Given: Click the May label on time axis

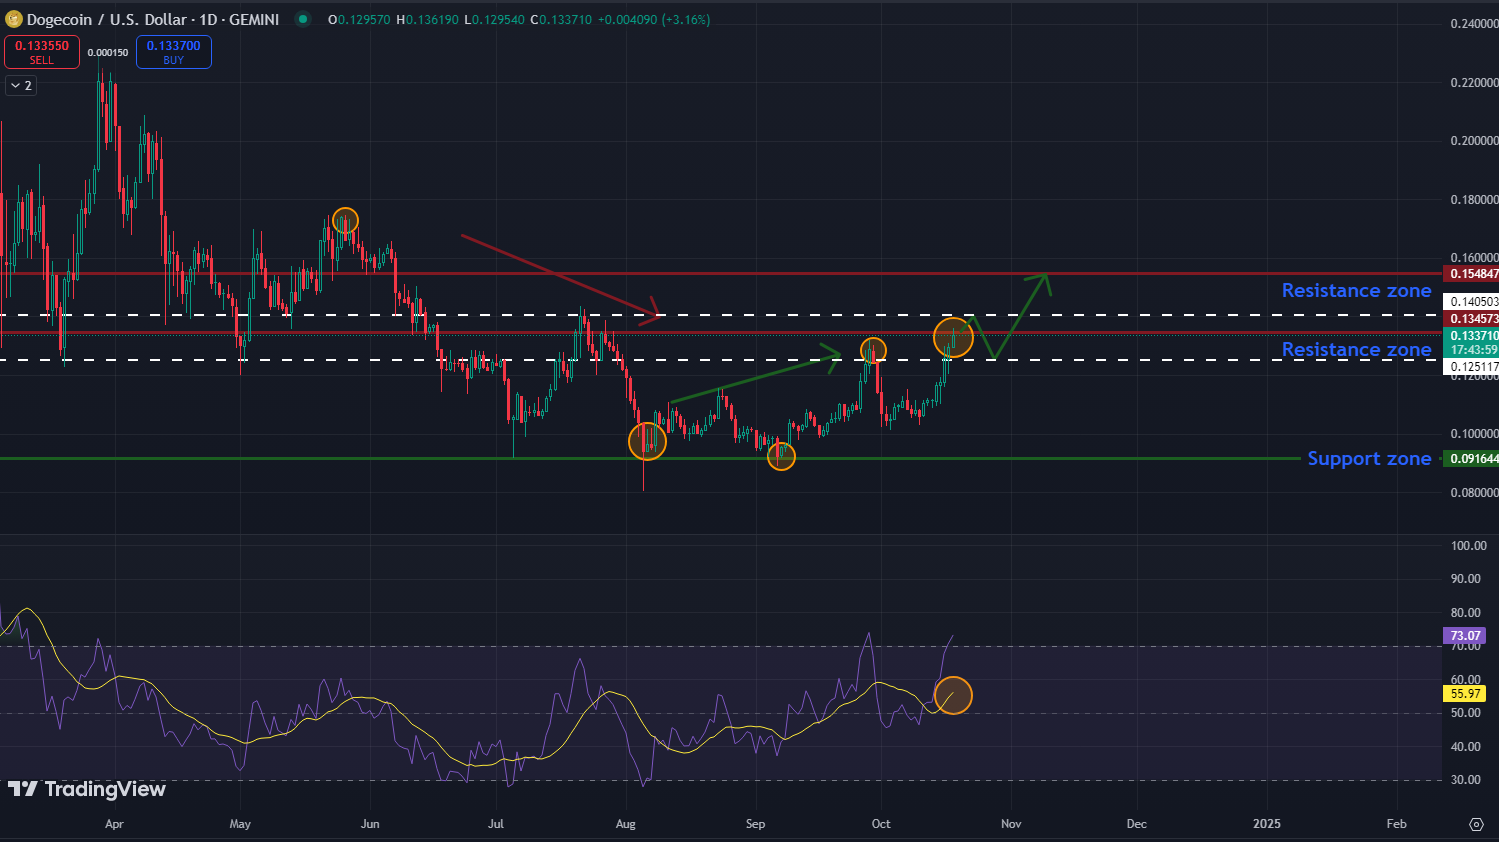Looking at the screenshot, I should 240,824.
